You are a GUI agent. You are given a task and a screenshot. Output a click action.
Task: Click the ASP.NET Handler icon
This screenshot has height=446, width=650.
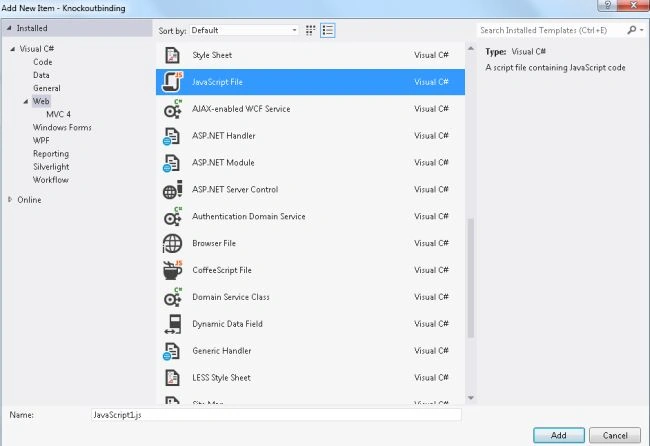click(171, 136)
